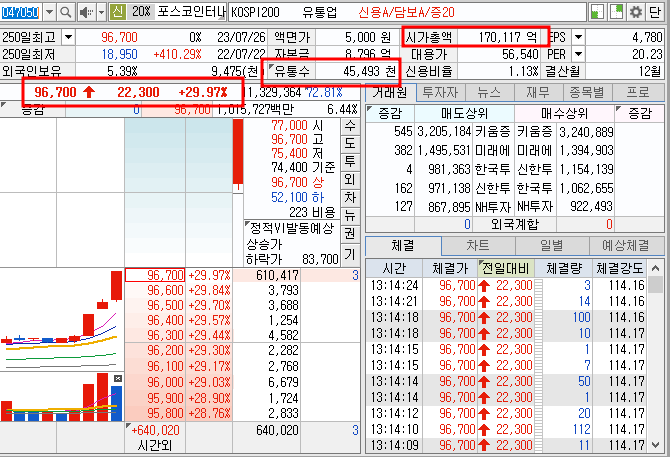The image size is (670, 457).
Task: Click the 기 side button
Action: (350, 255)
